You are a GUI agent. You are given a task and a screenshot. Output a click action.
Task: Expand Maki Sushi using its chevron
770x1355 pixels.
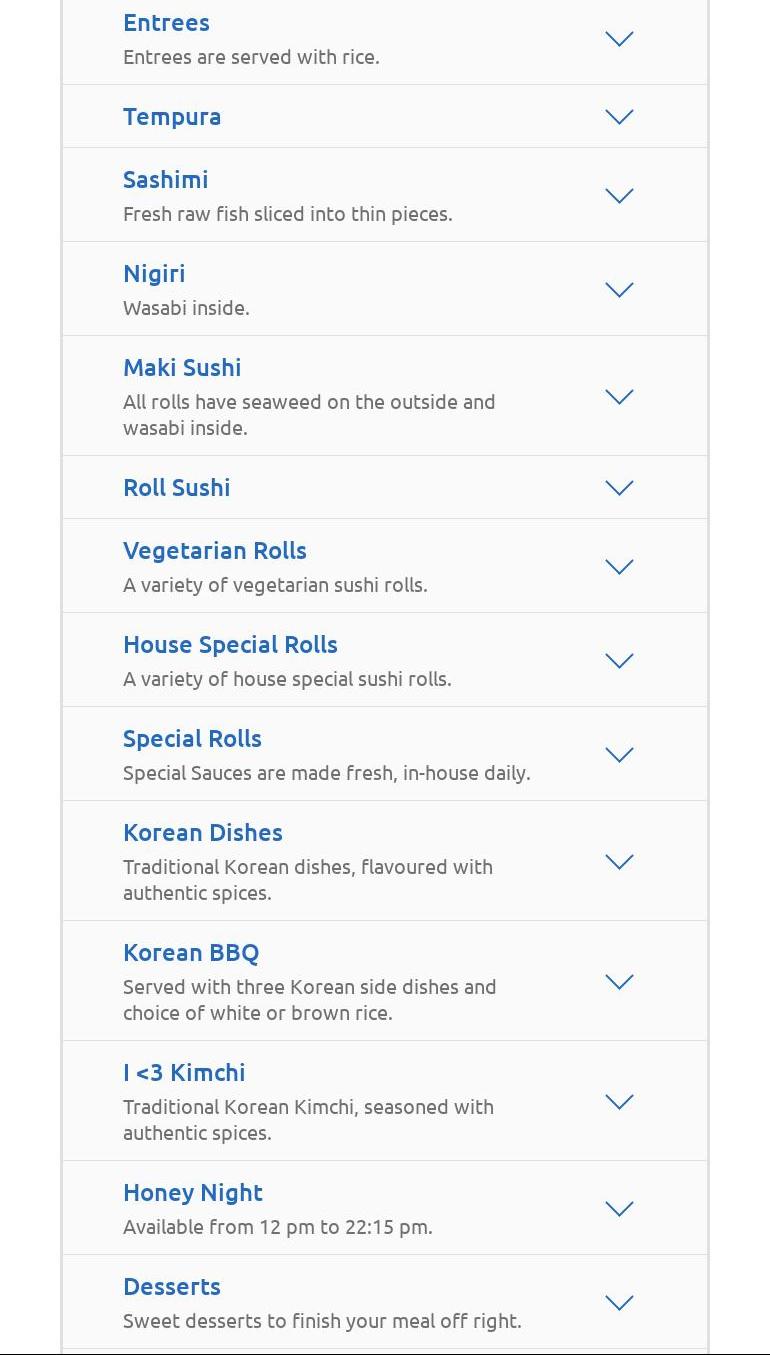point(620,397)
